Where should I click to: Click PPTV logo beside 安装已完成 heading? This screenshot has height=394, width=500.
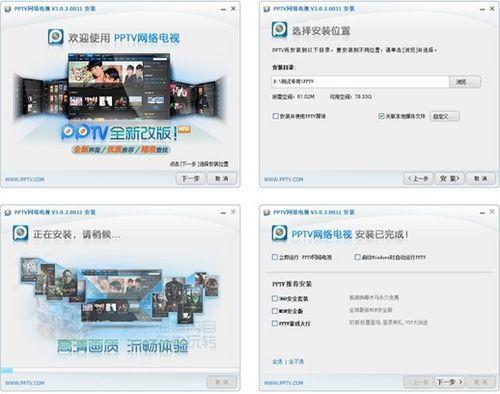(279, 233)
